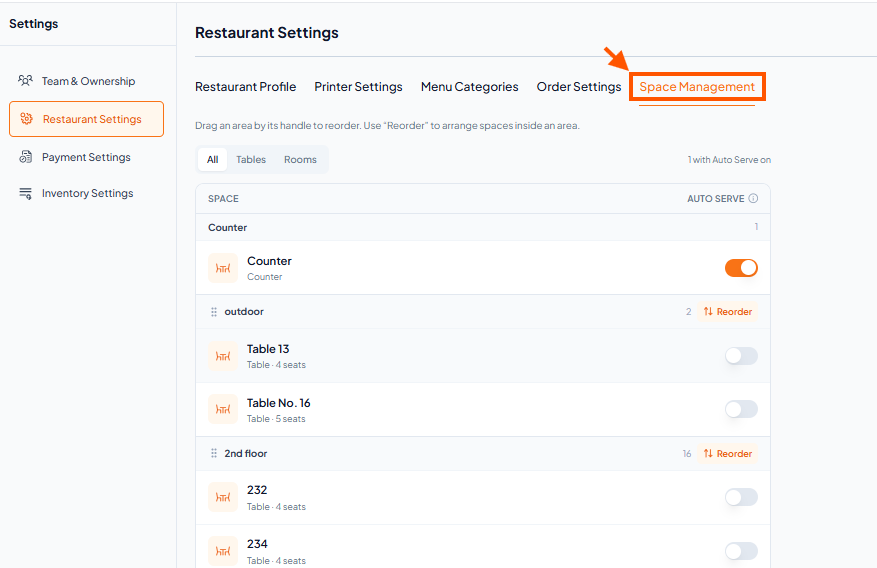Screen dimensions: 877x568
Task: Click the Inventory Settings list icon
Action: point(26,193)
